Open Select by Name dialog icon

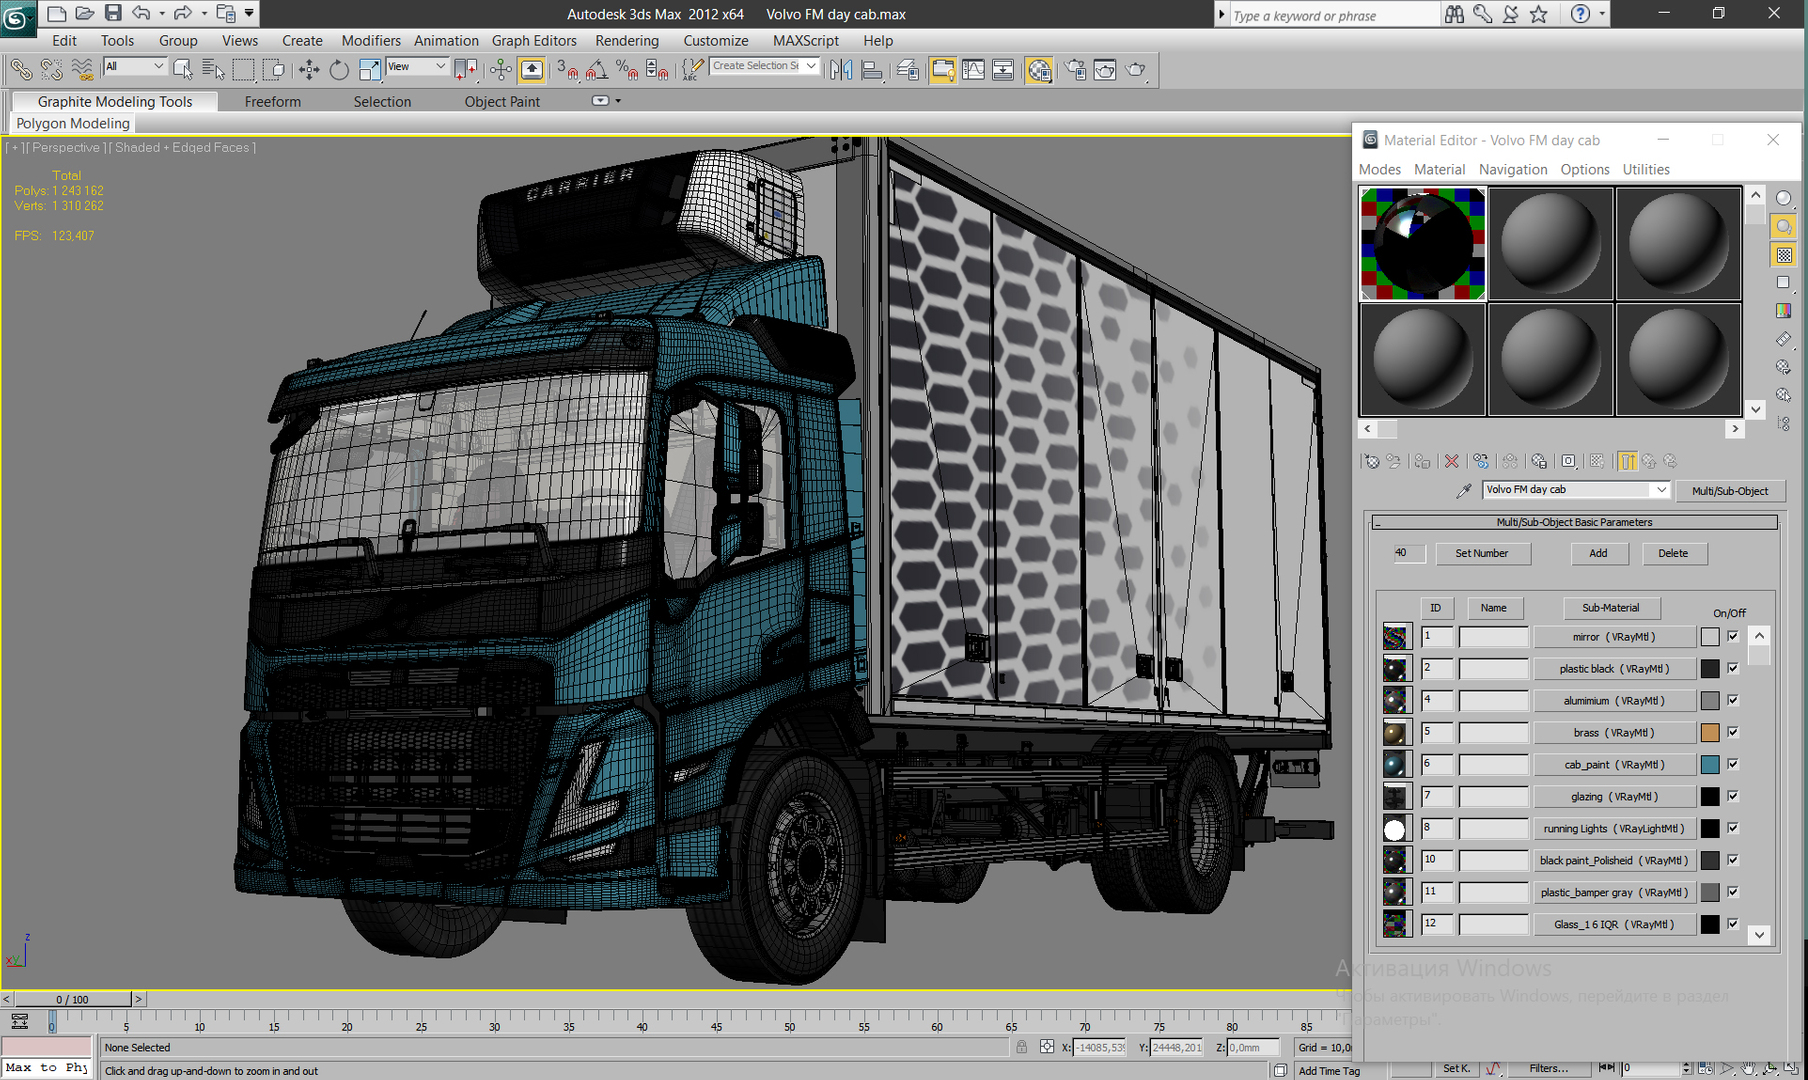tap(213, 69)
